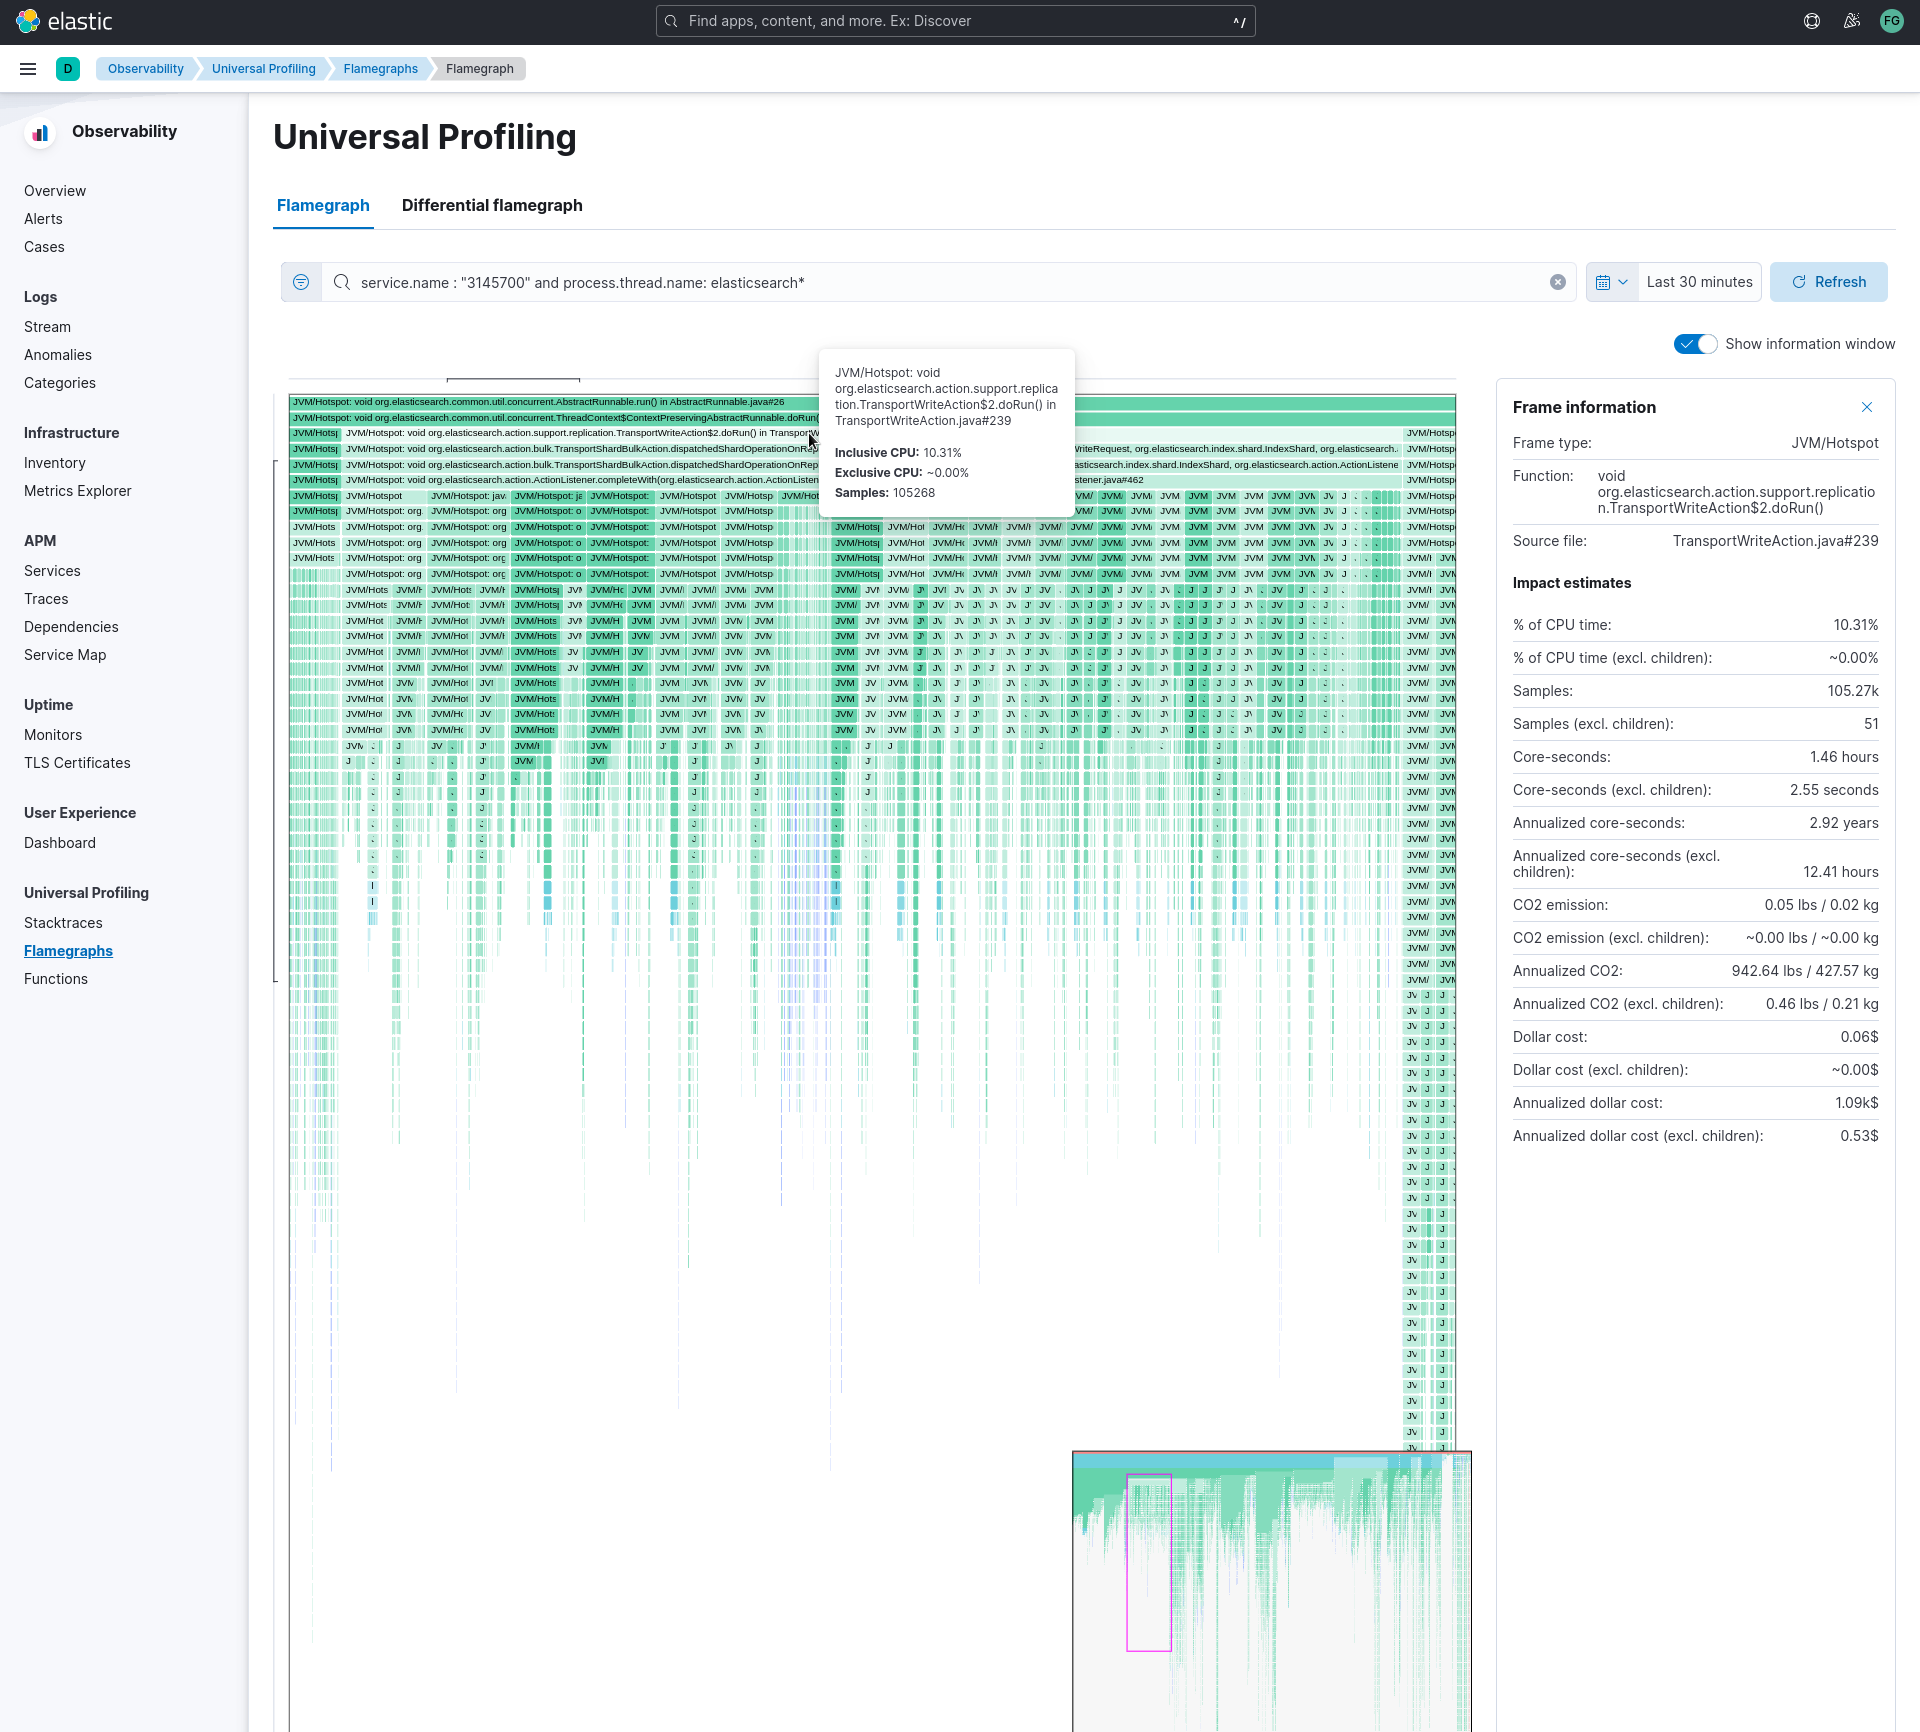This screenshot has height=1732, width=1920.
Task: Switch to Differential flamegraph tab
Action: (492, 205)
